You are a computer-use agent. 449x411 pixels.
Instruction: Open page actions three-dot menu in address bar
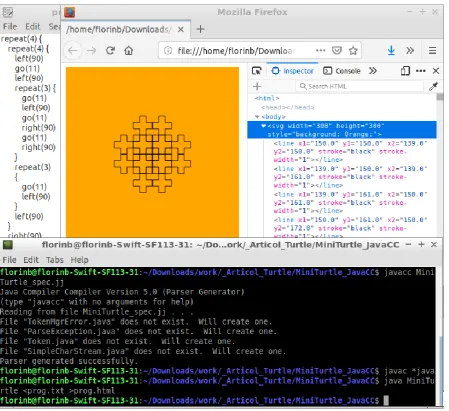tap(320, 50)
